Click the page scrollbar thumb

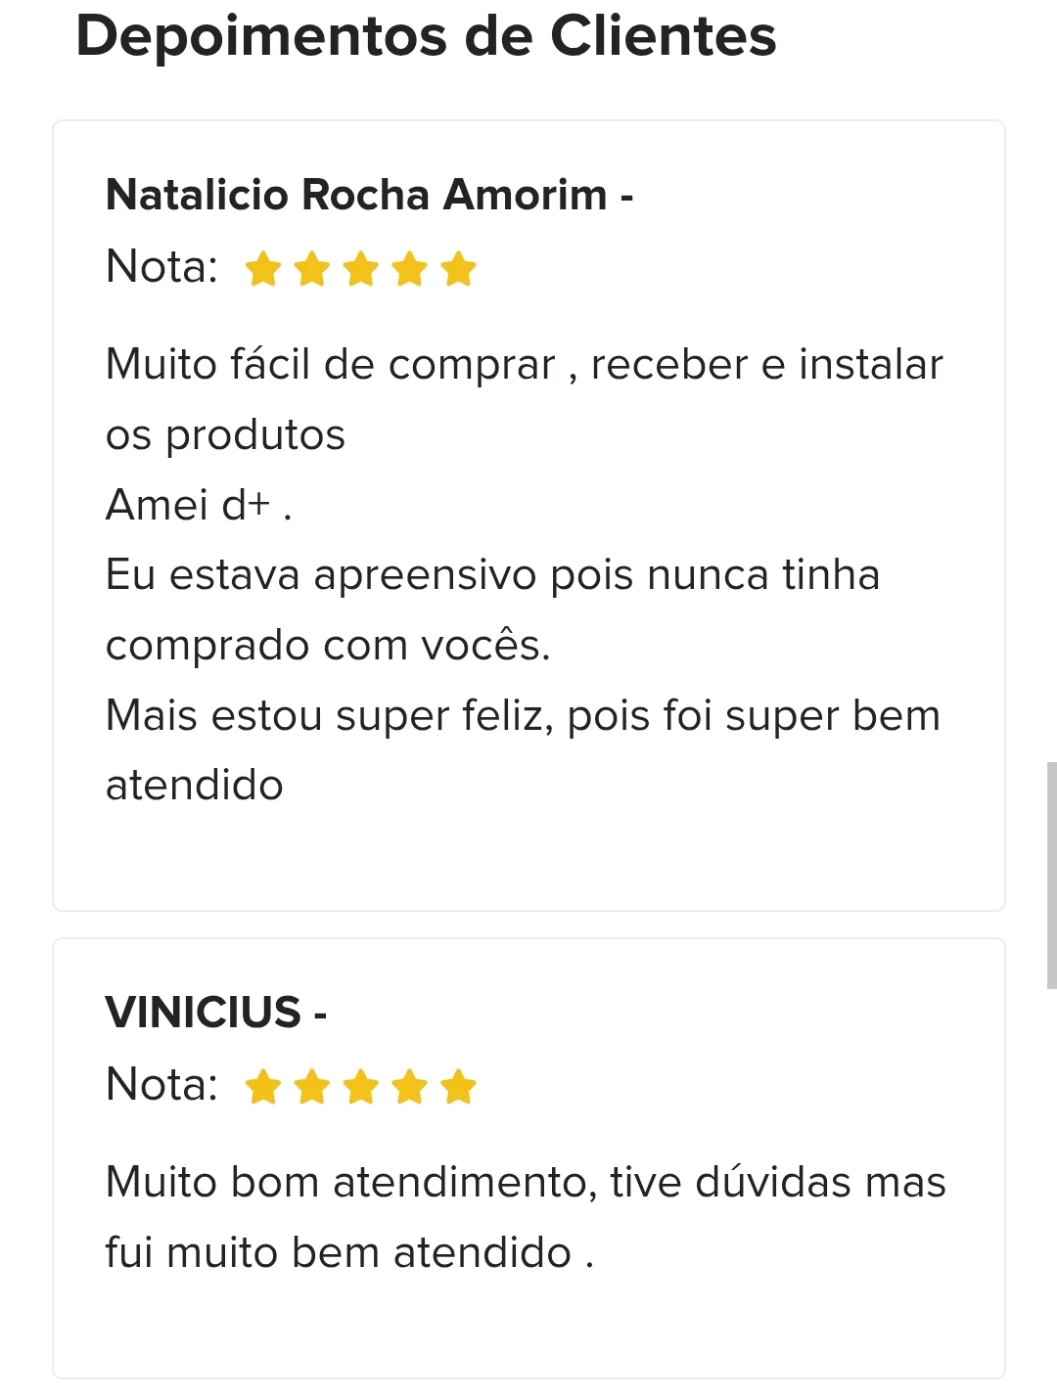pyautogui.click(x=1051, y=875)
